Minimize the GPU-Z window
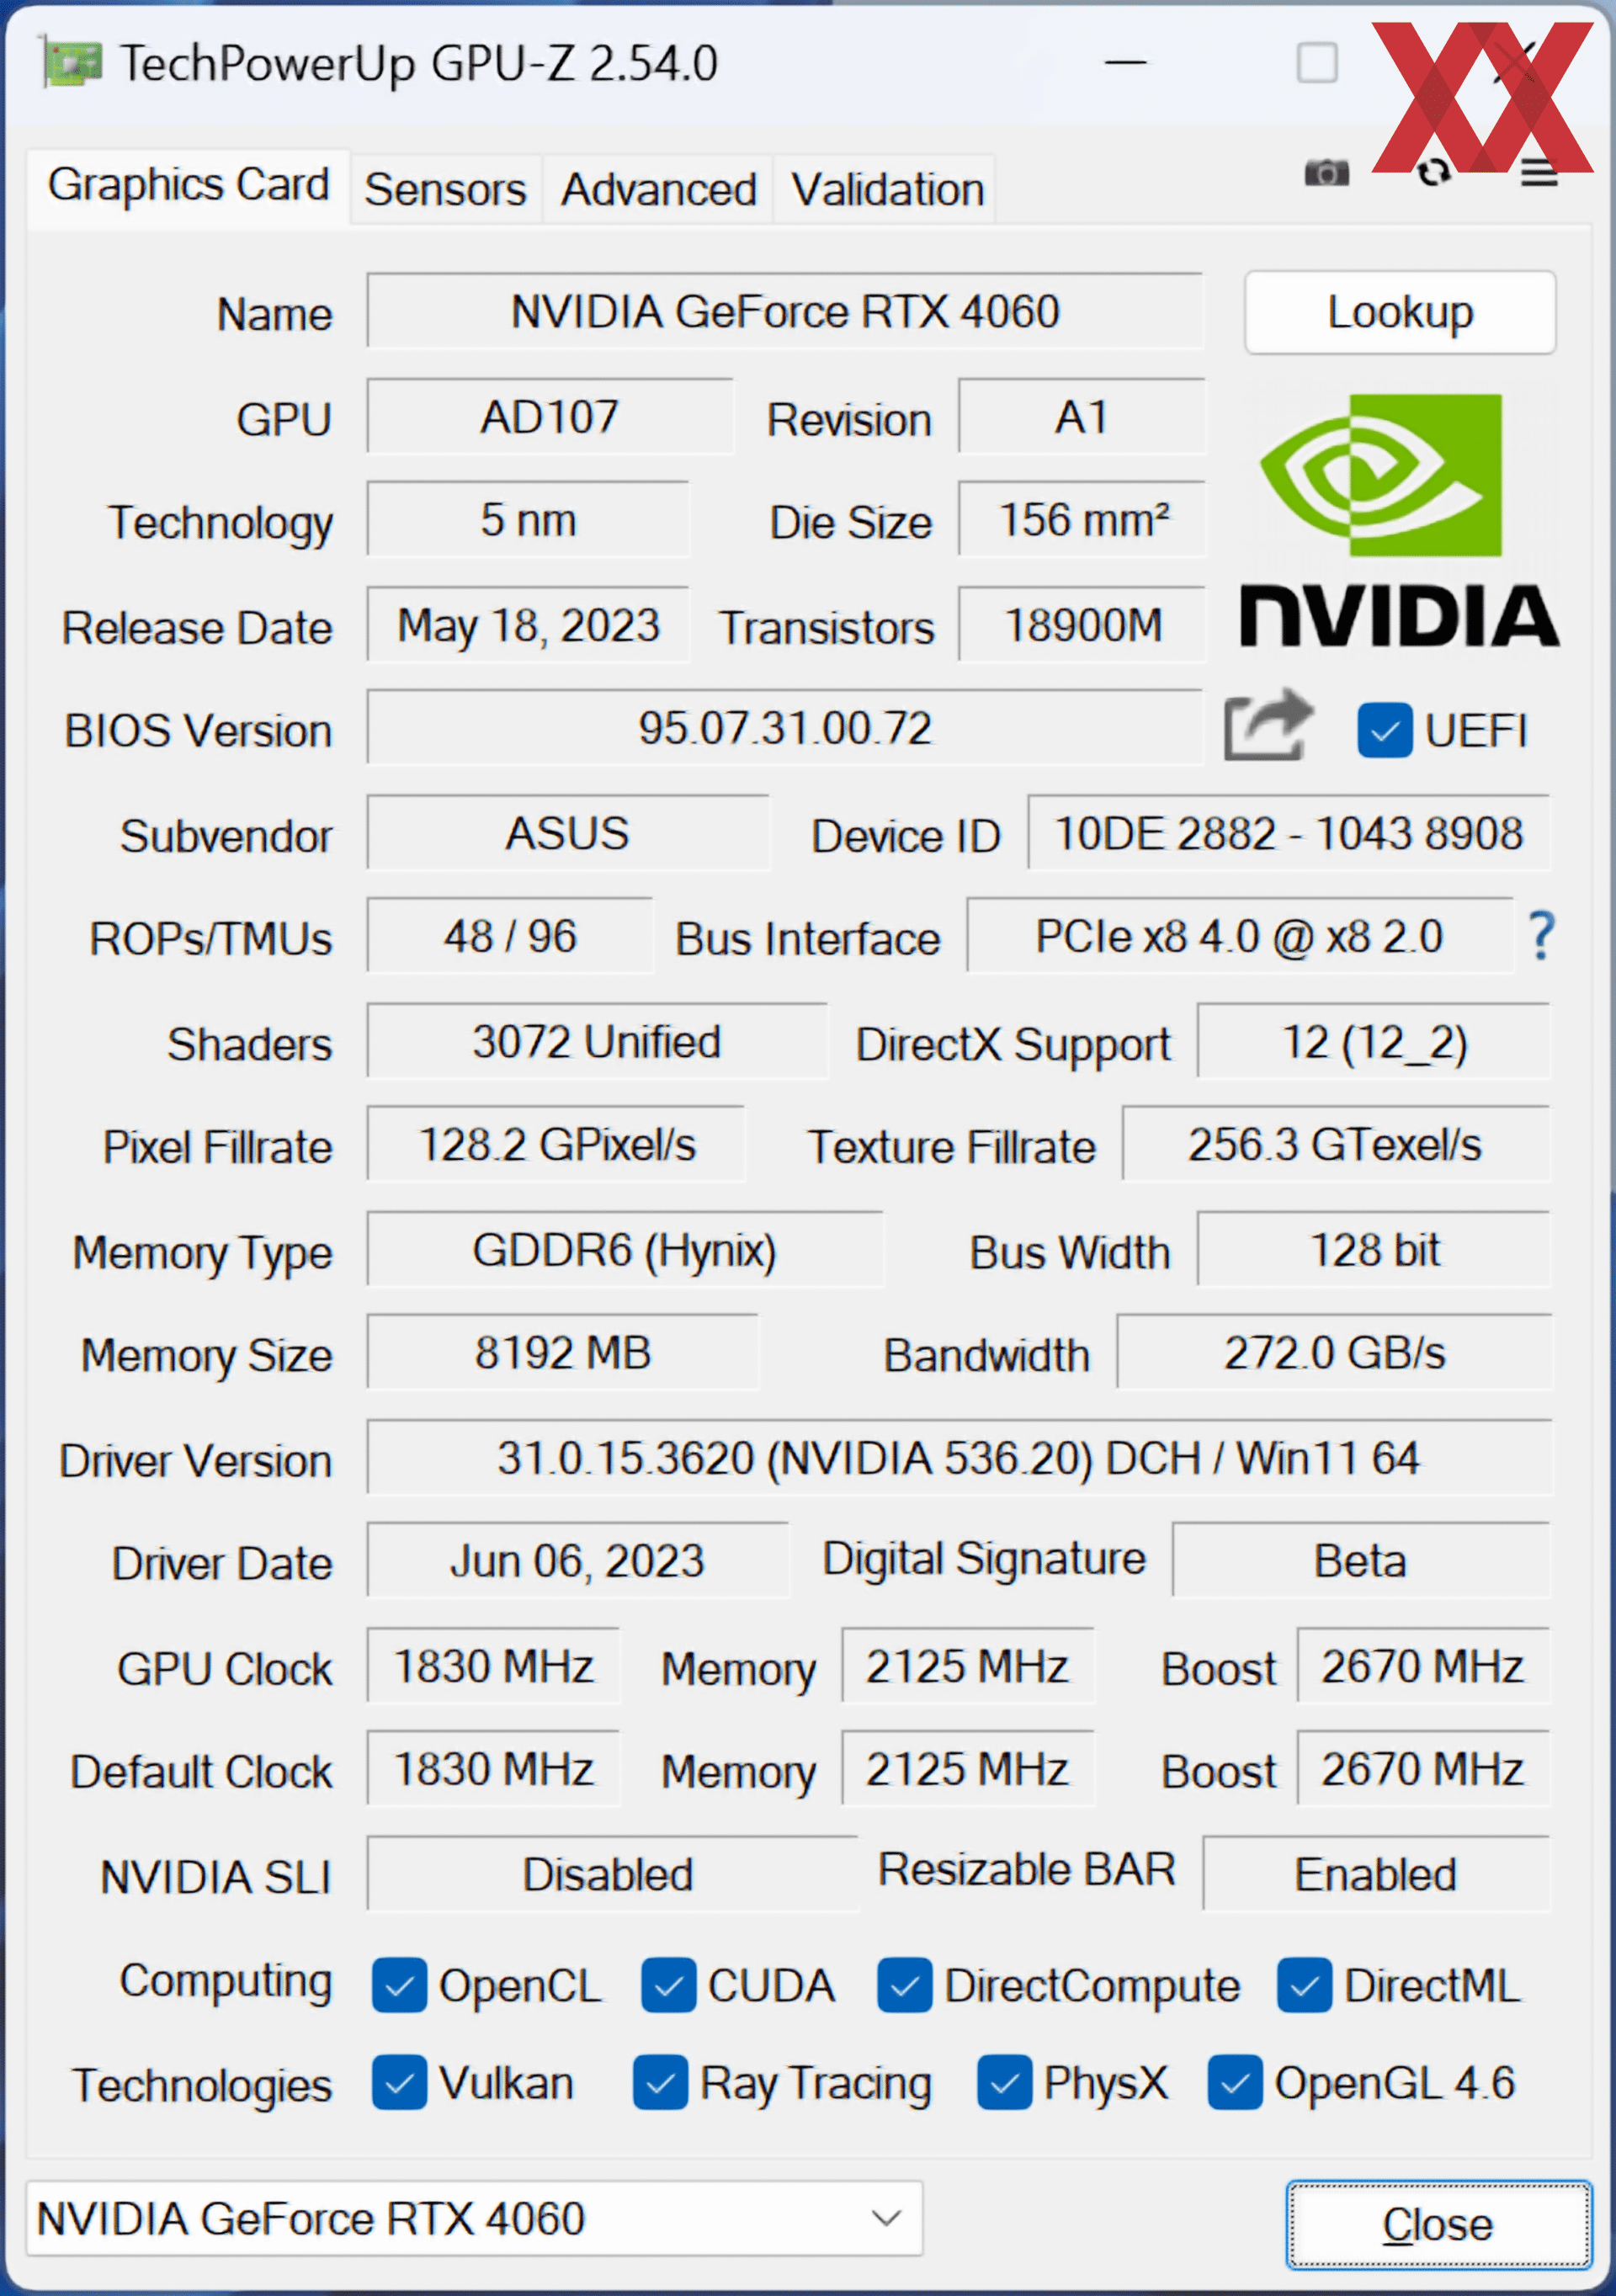This screenshot has height=2296, width=1616. pos(1125,63)
